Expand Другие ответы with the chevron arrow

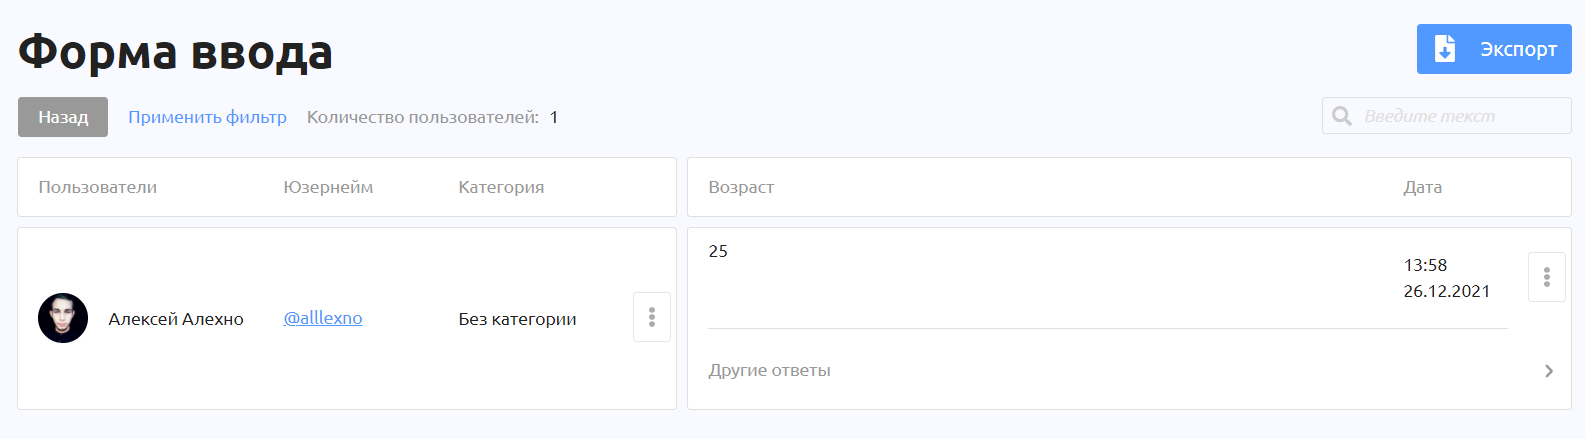[x=1549, y=371]
